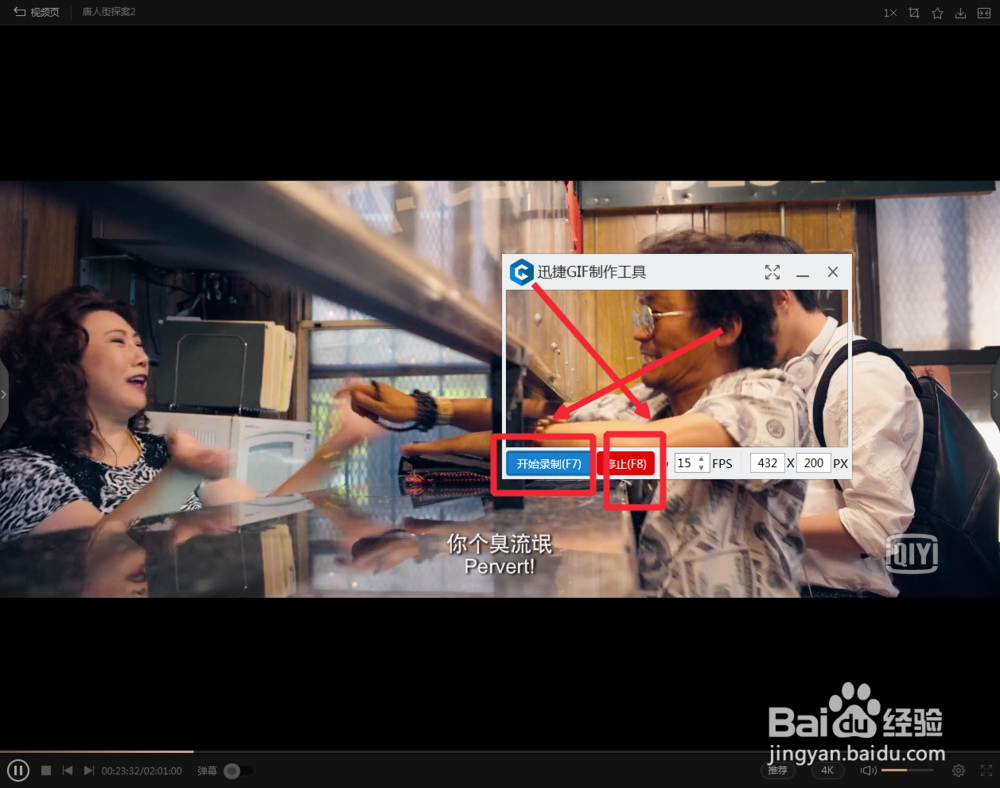Edit the height field showing 200

(813, 463)
